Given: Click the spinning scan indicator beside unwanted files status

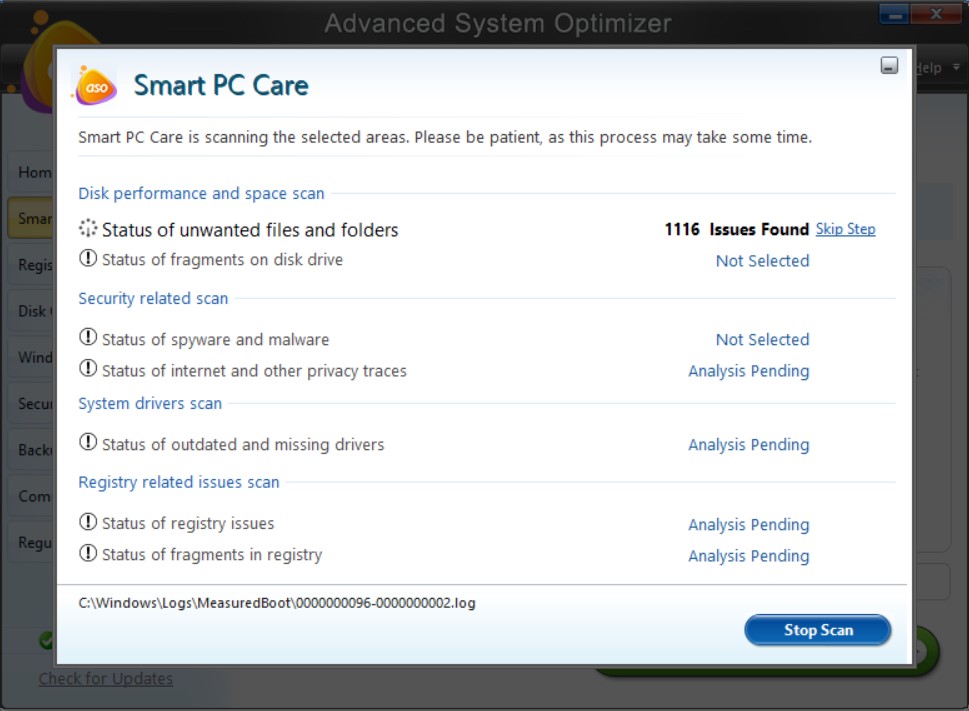Looking at the screenshot, I should pos(87,228).
